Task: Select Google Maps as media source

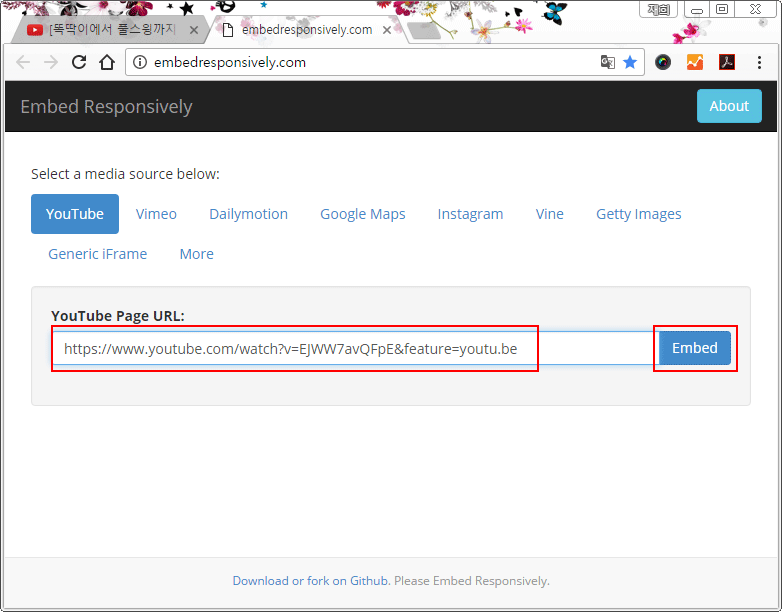Action: click(x=362, y=214)
